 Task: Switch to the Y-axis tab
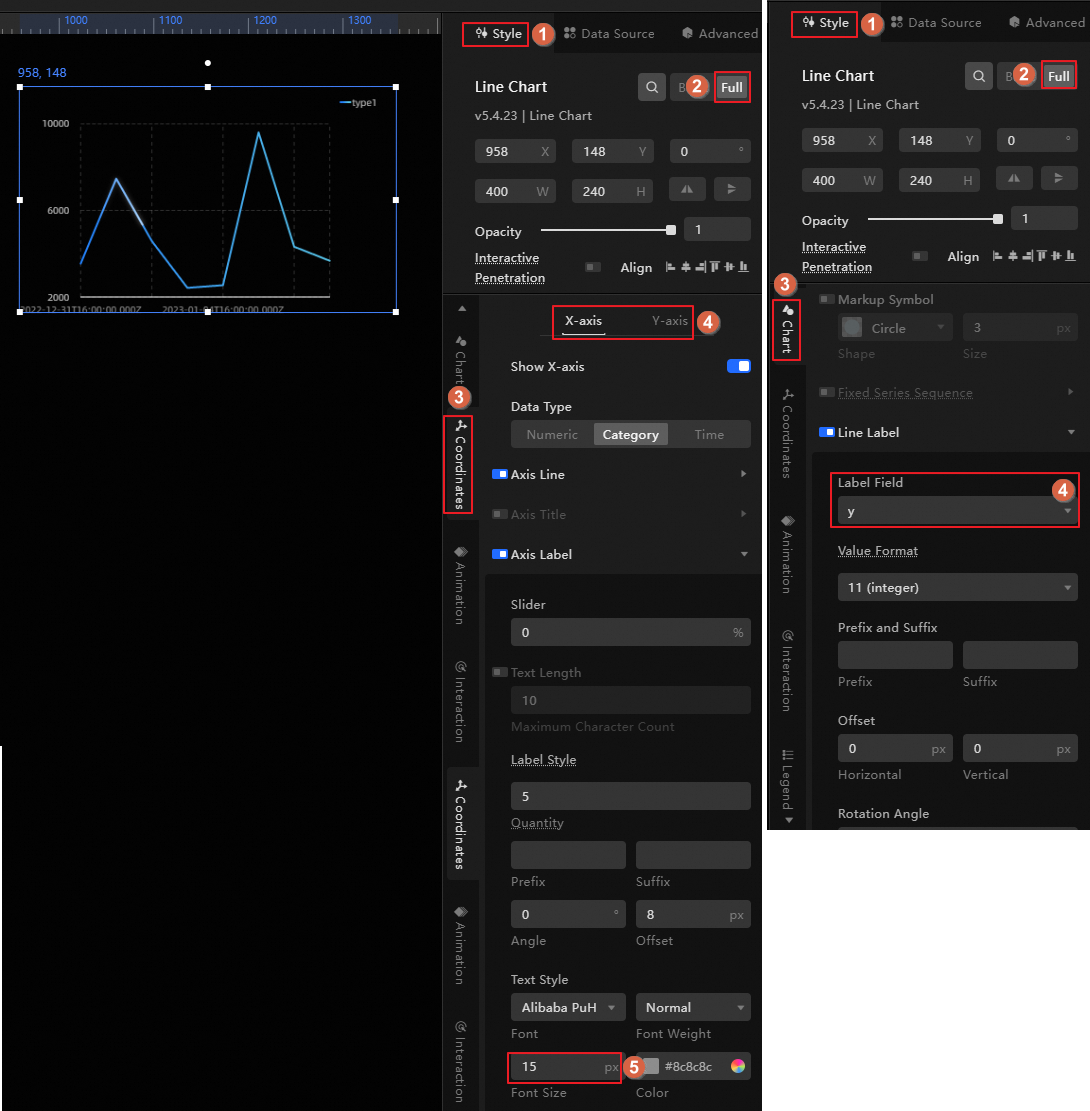click(x=670, y=321)
